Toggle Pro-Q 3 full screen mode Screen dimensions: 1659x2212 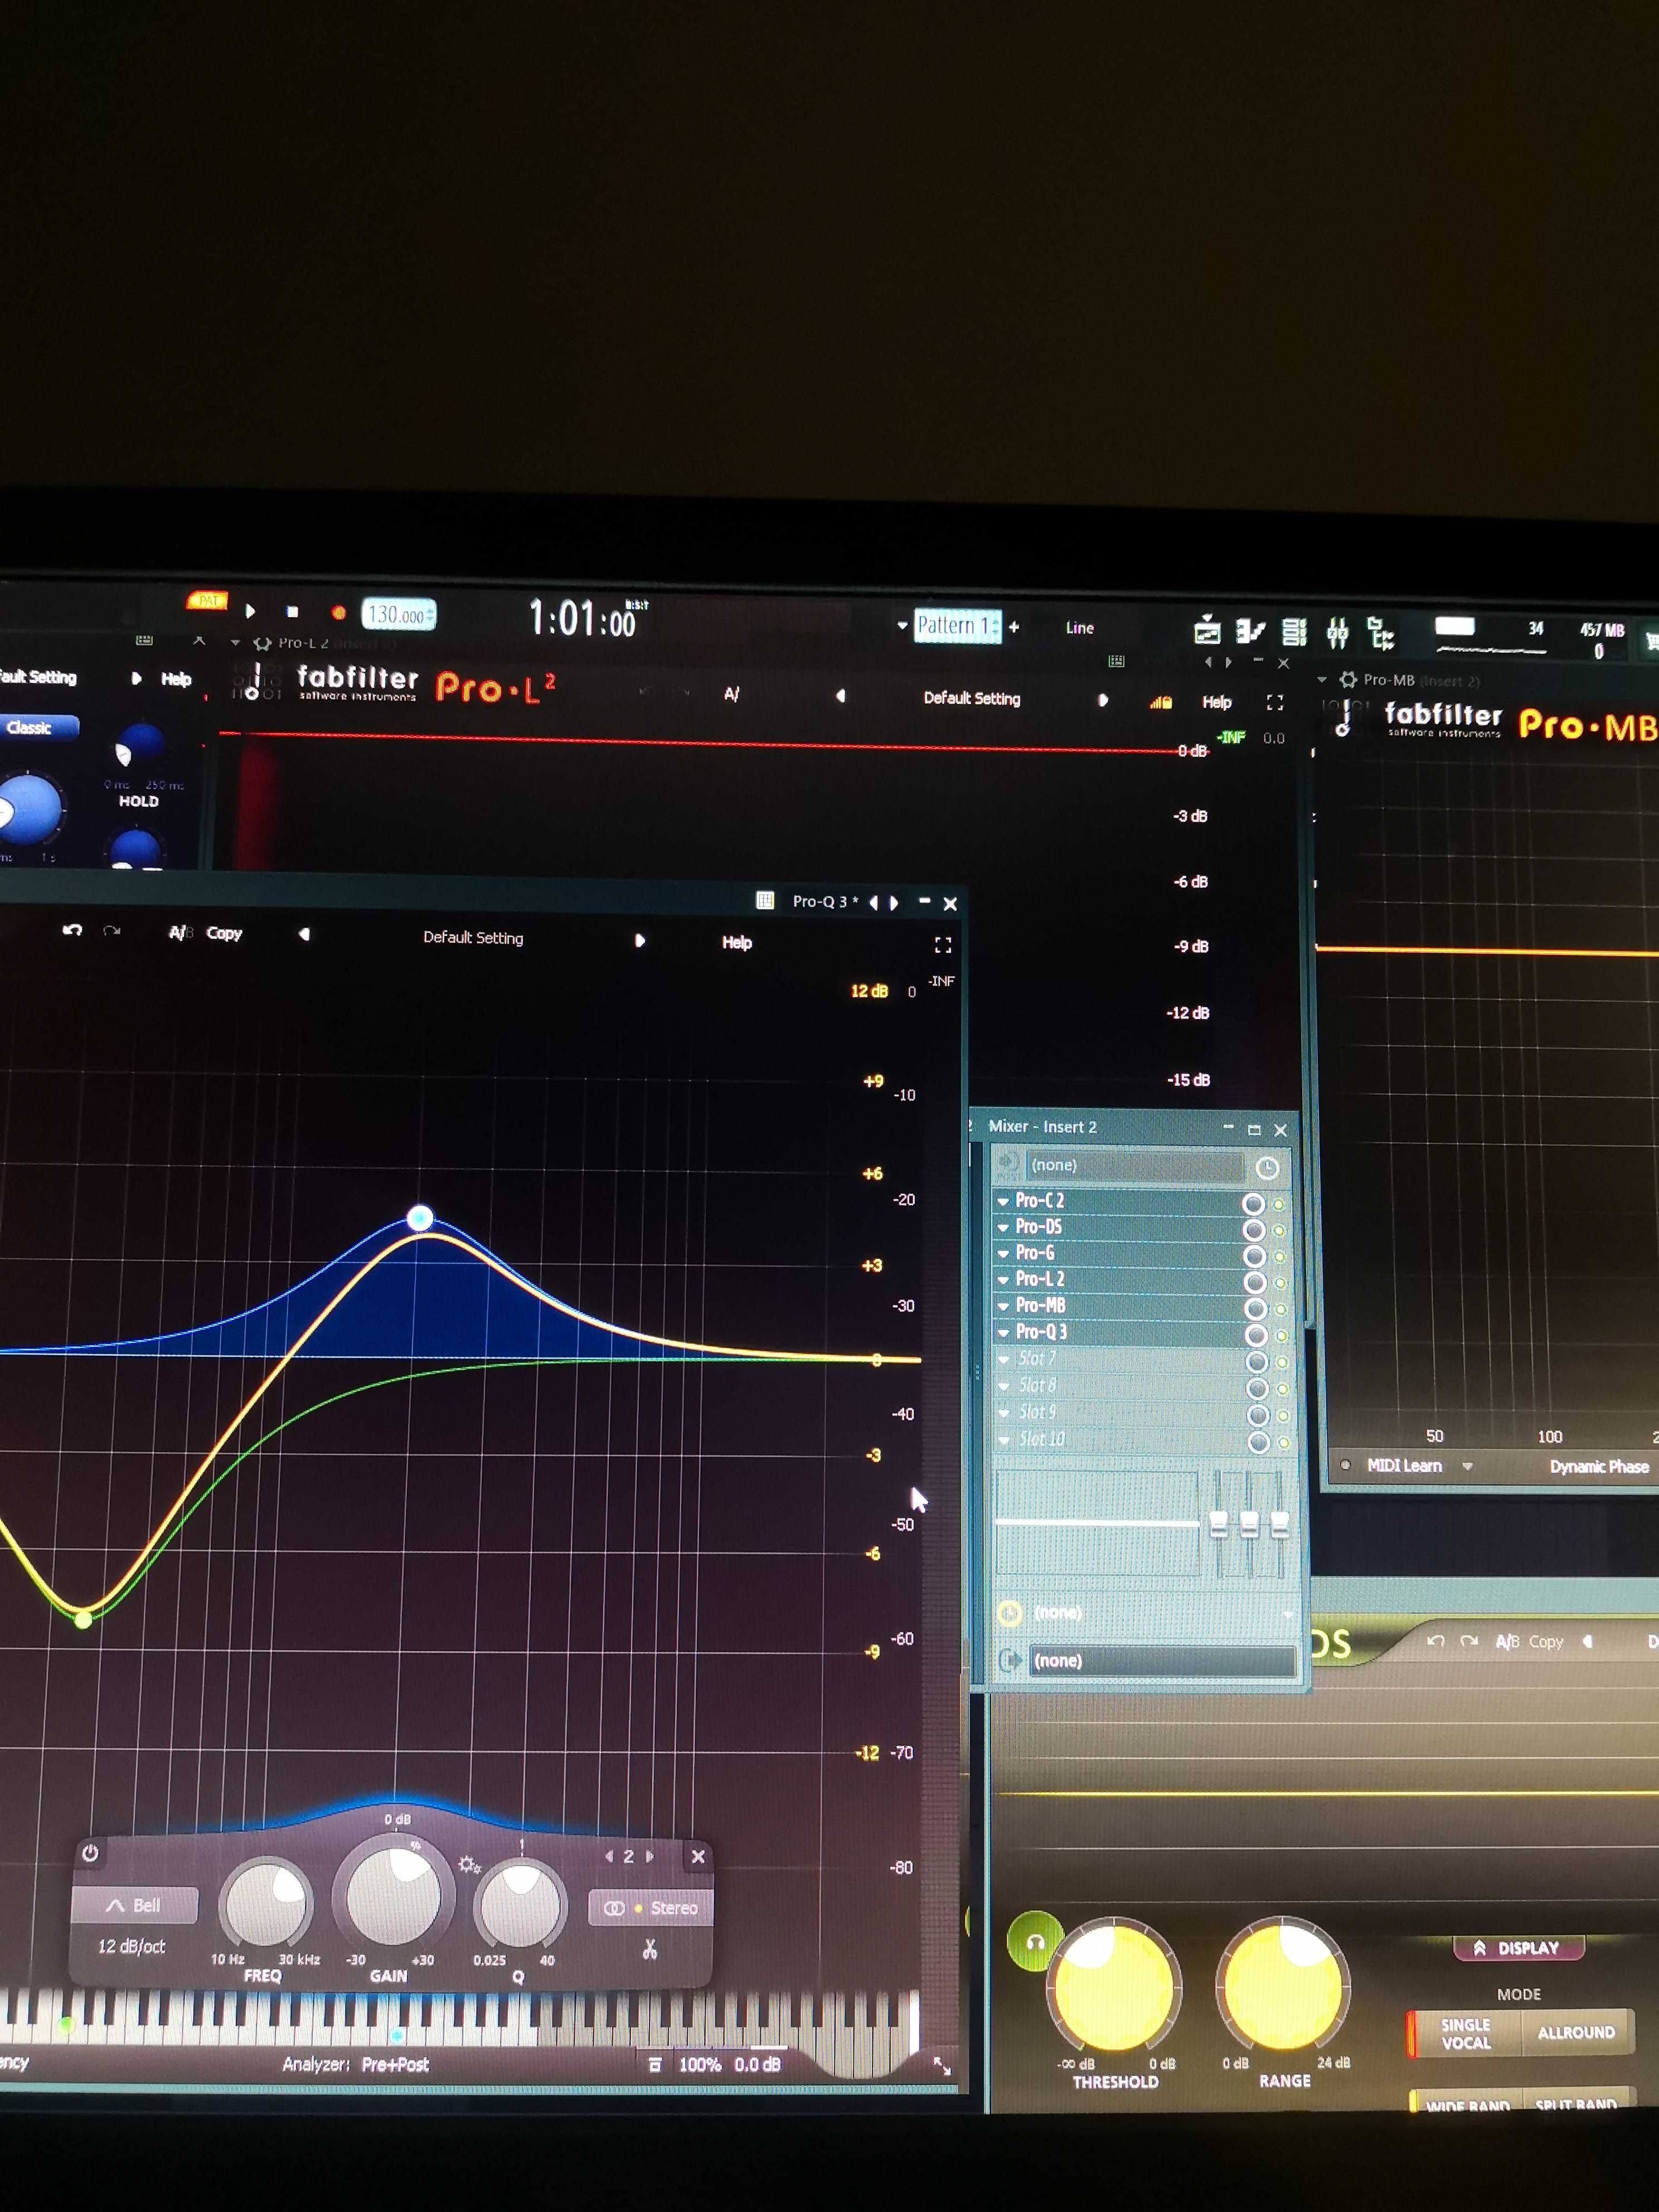942,945
